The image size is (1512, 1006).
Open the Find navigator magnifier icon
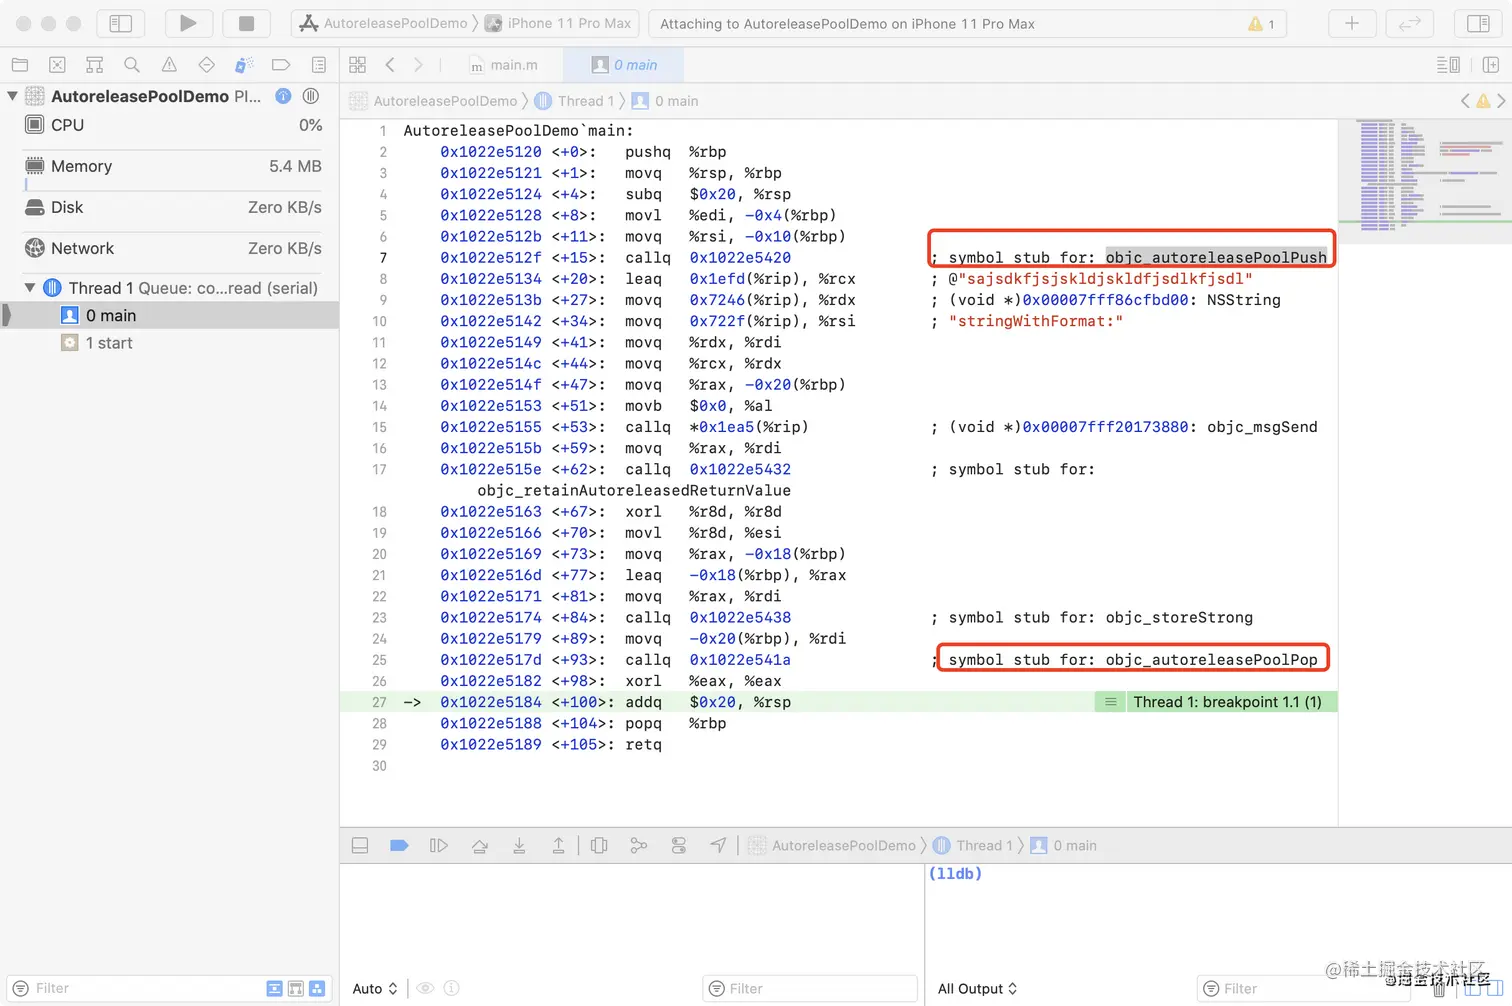132,65
